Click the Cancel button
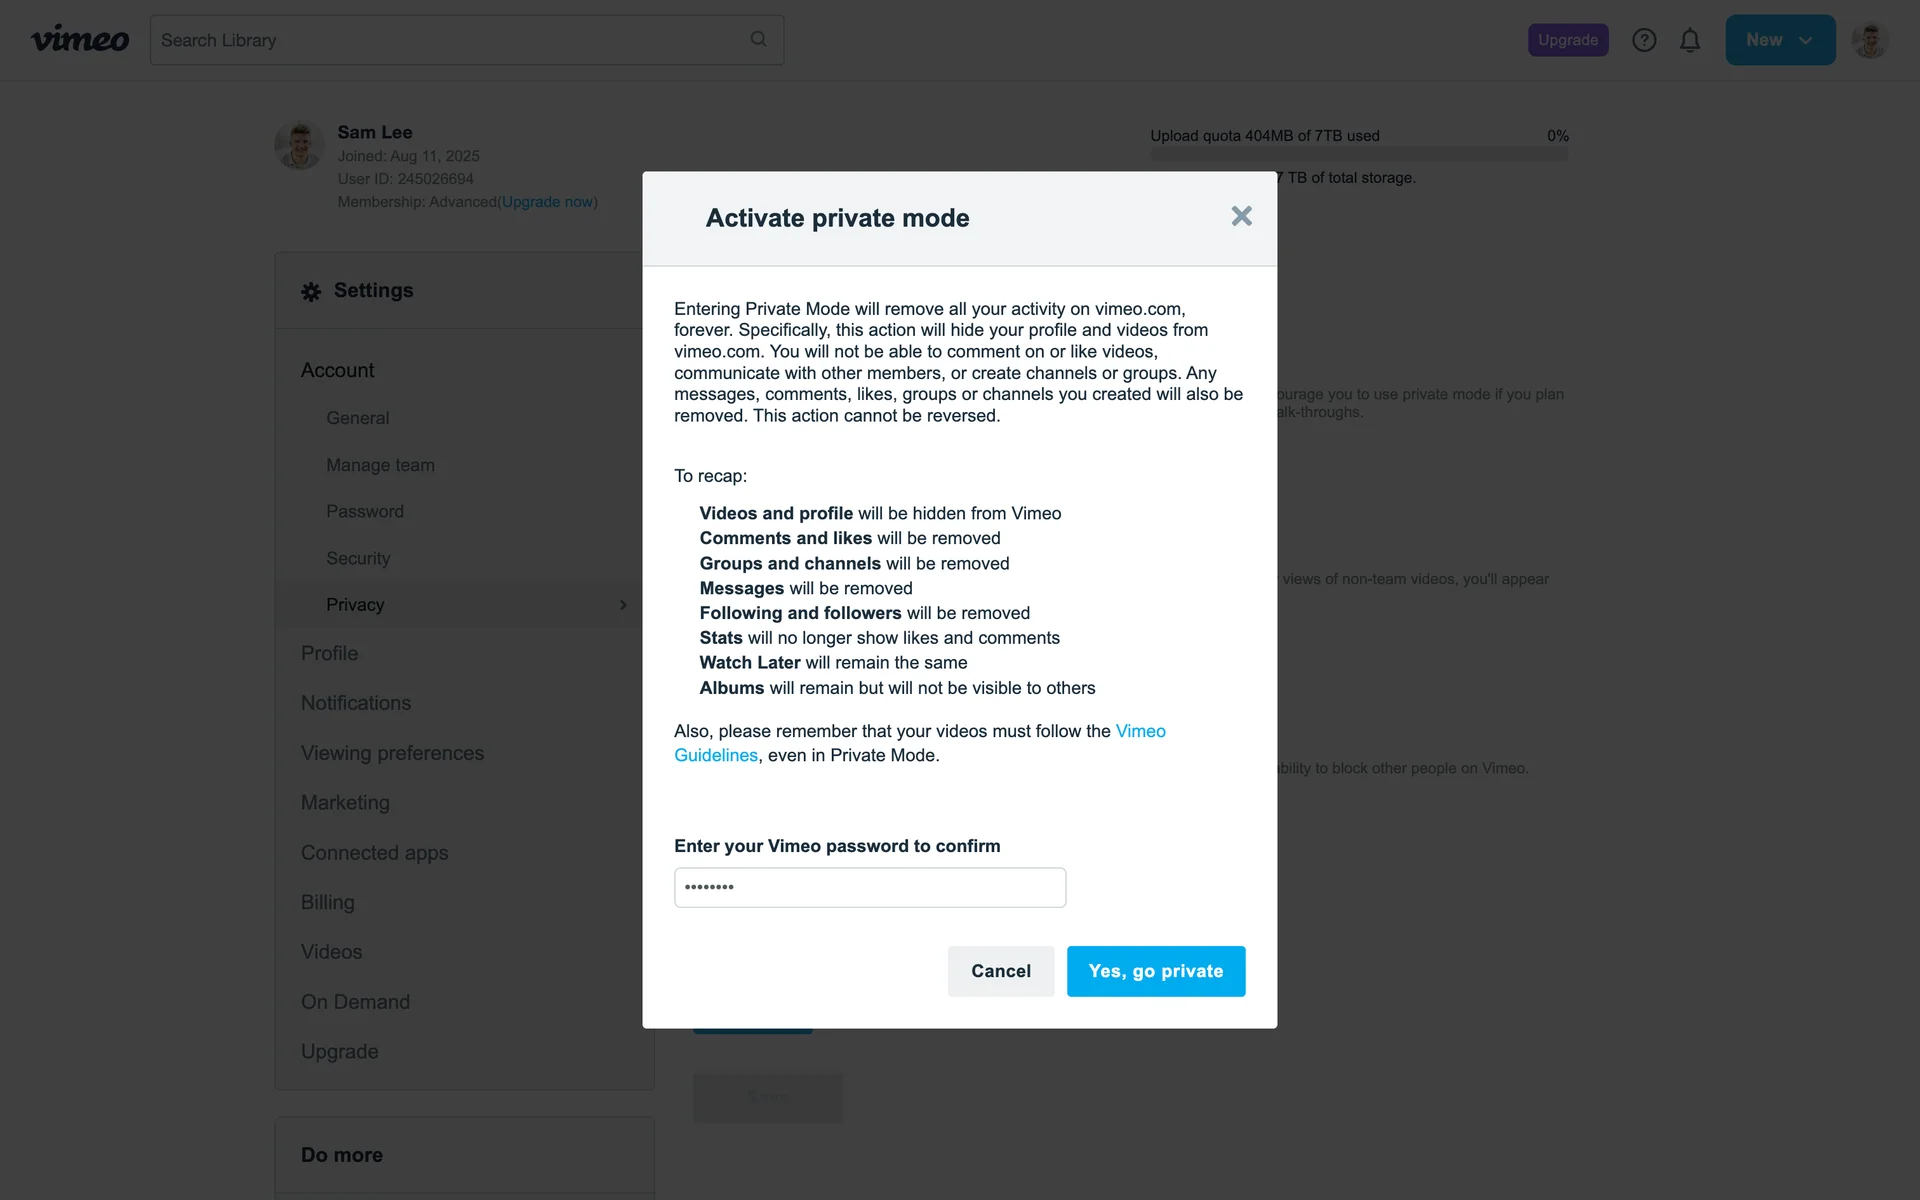1920x1200 pixels. 1000,971
